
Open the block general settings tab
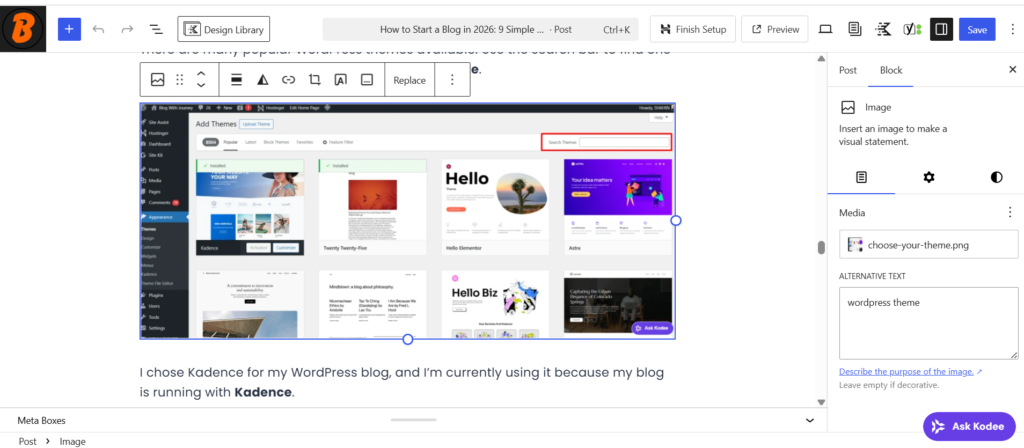click(861, 177)
